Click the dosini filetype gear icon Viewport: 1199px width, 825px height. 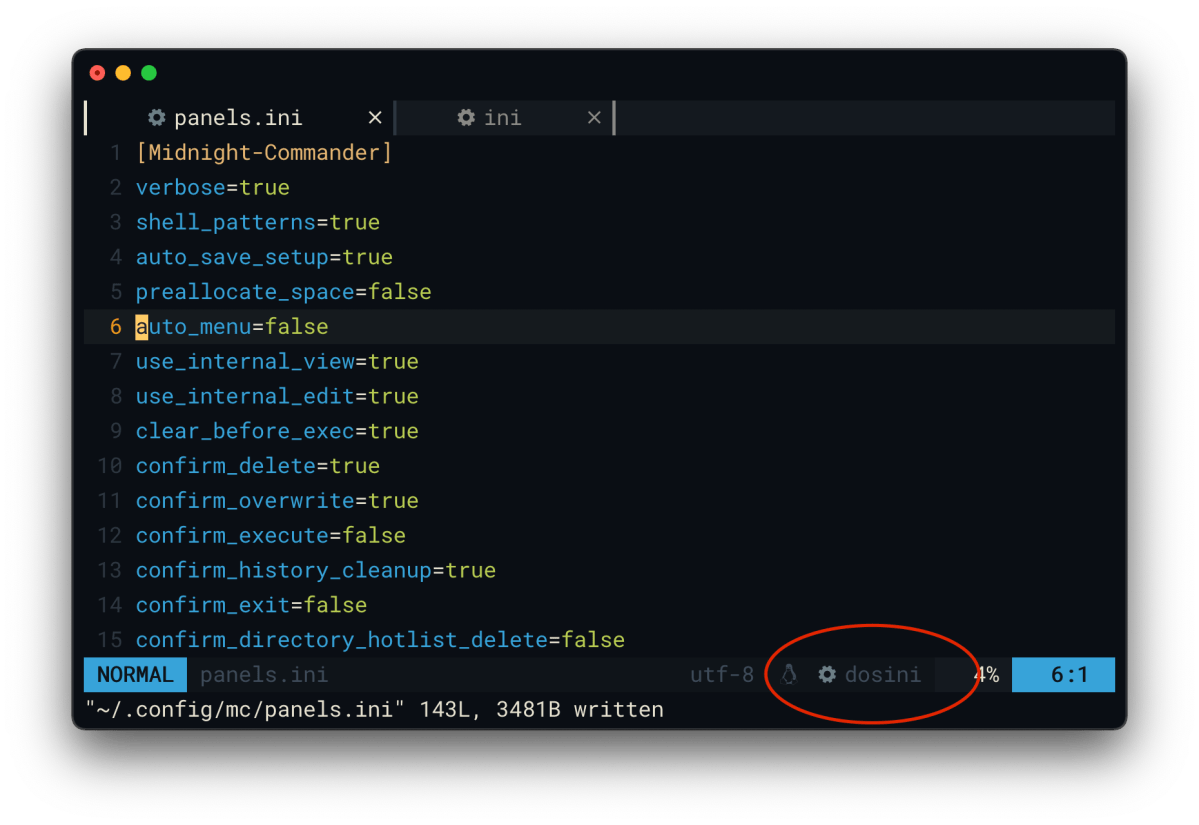[827, 674]
